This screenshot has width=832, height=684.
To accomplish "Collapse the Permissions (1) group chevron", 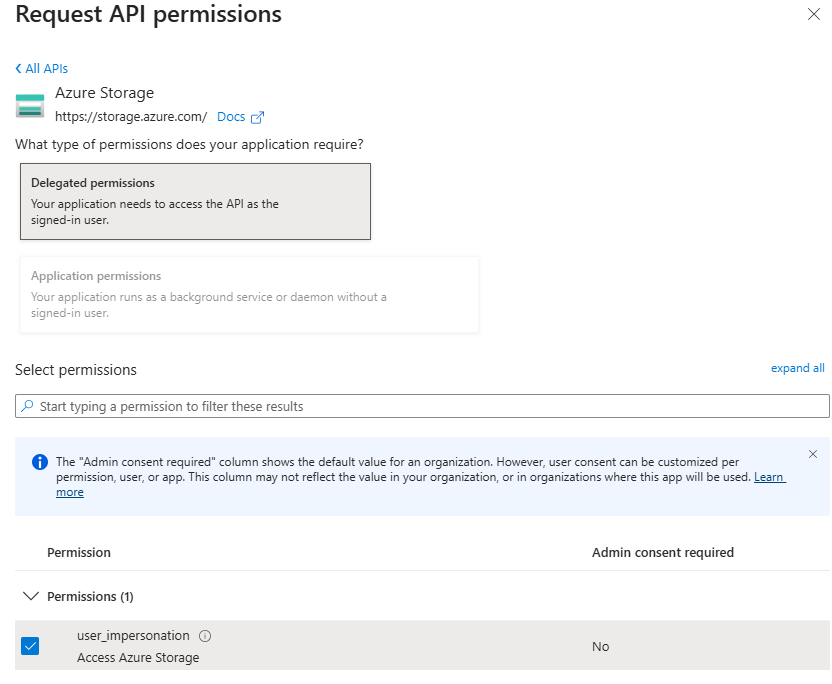I will coord(31,596).
